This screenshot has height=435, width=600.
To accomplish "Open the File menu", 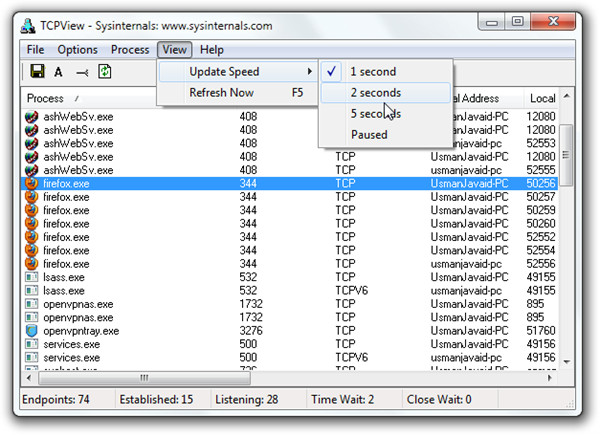I will pos(35,50).
